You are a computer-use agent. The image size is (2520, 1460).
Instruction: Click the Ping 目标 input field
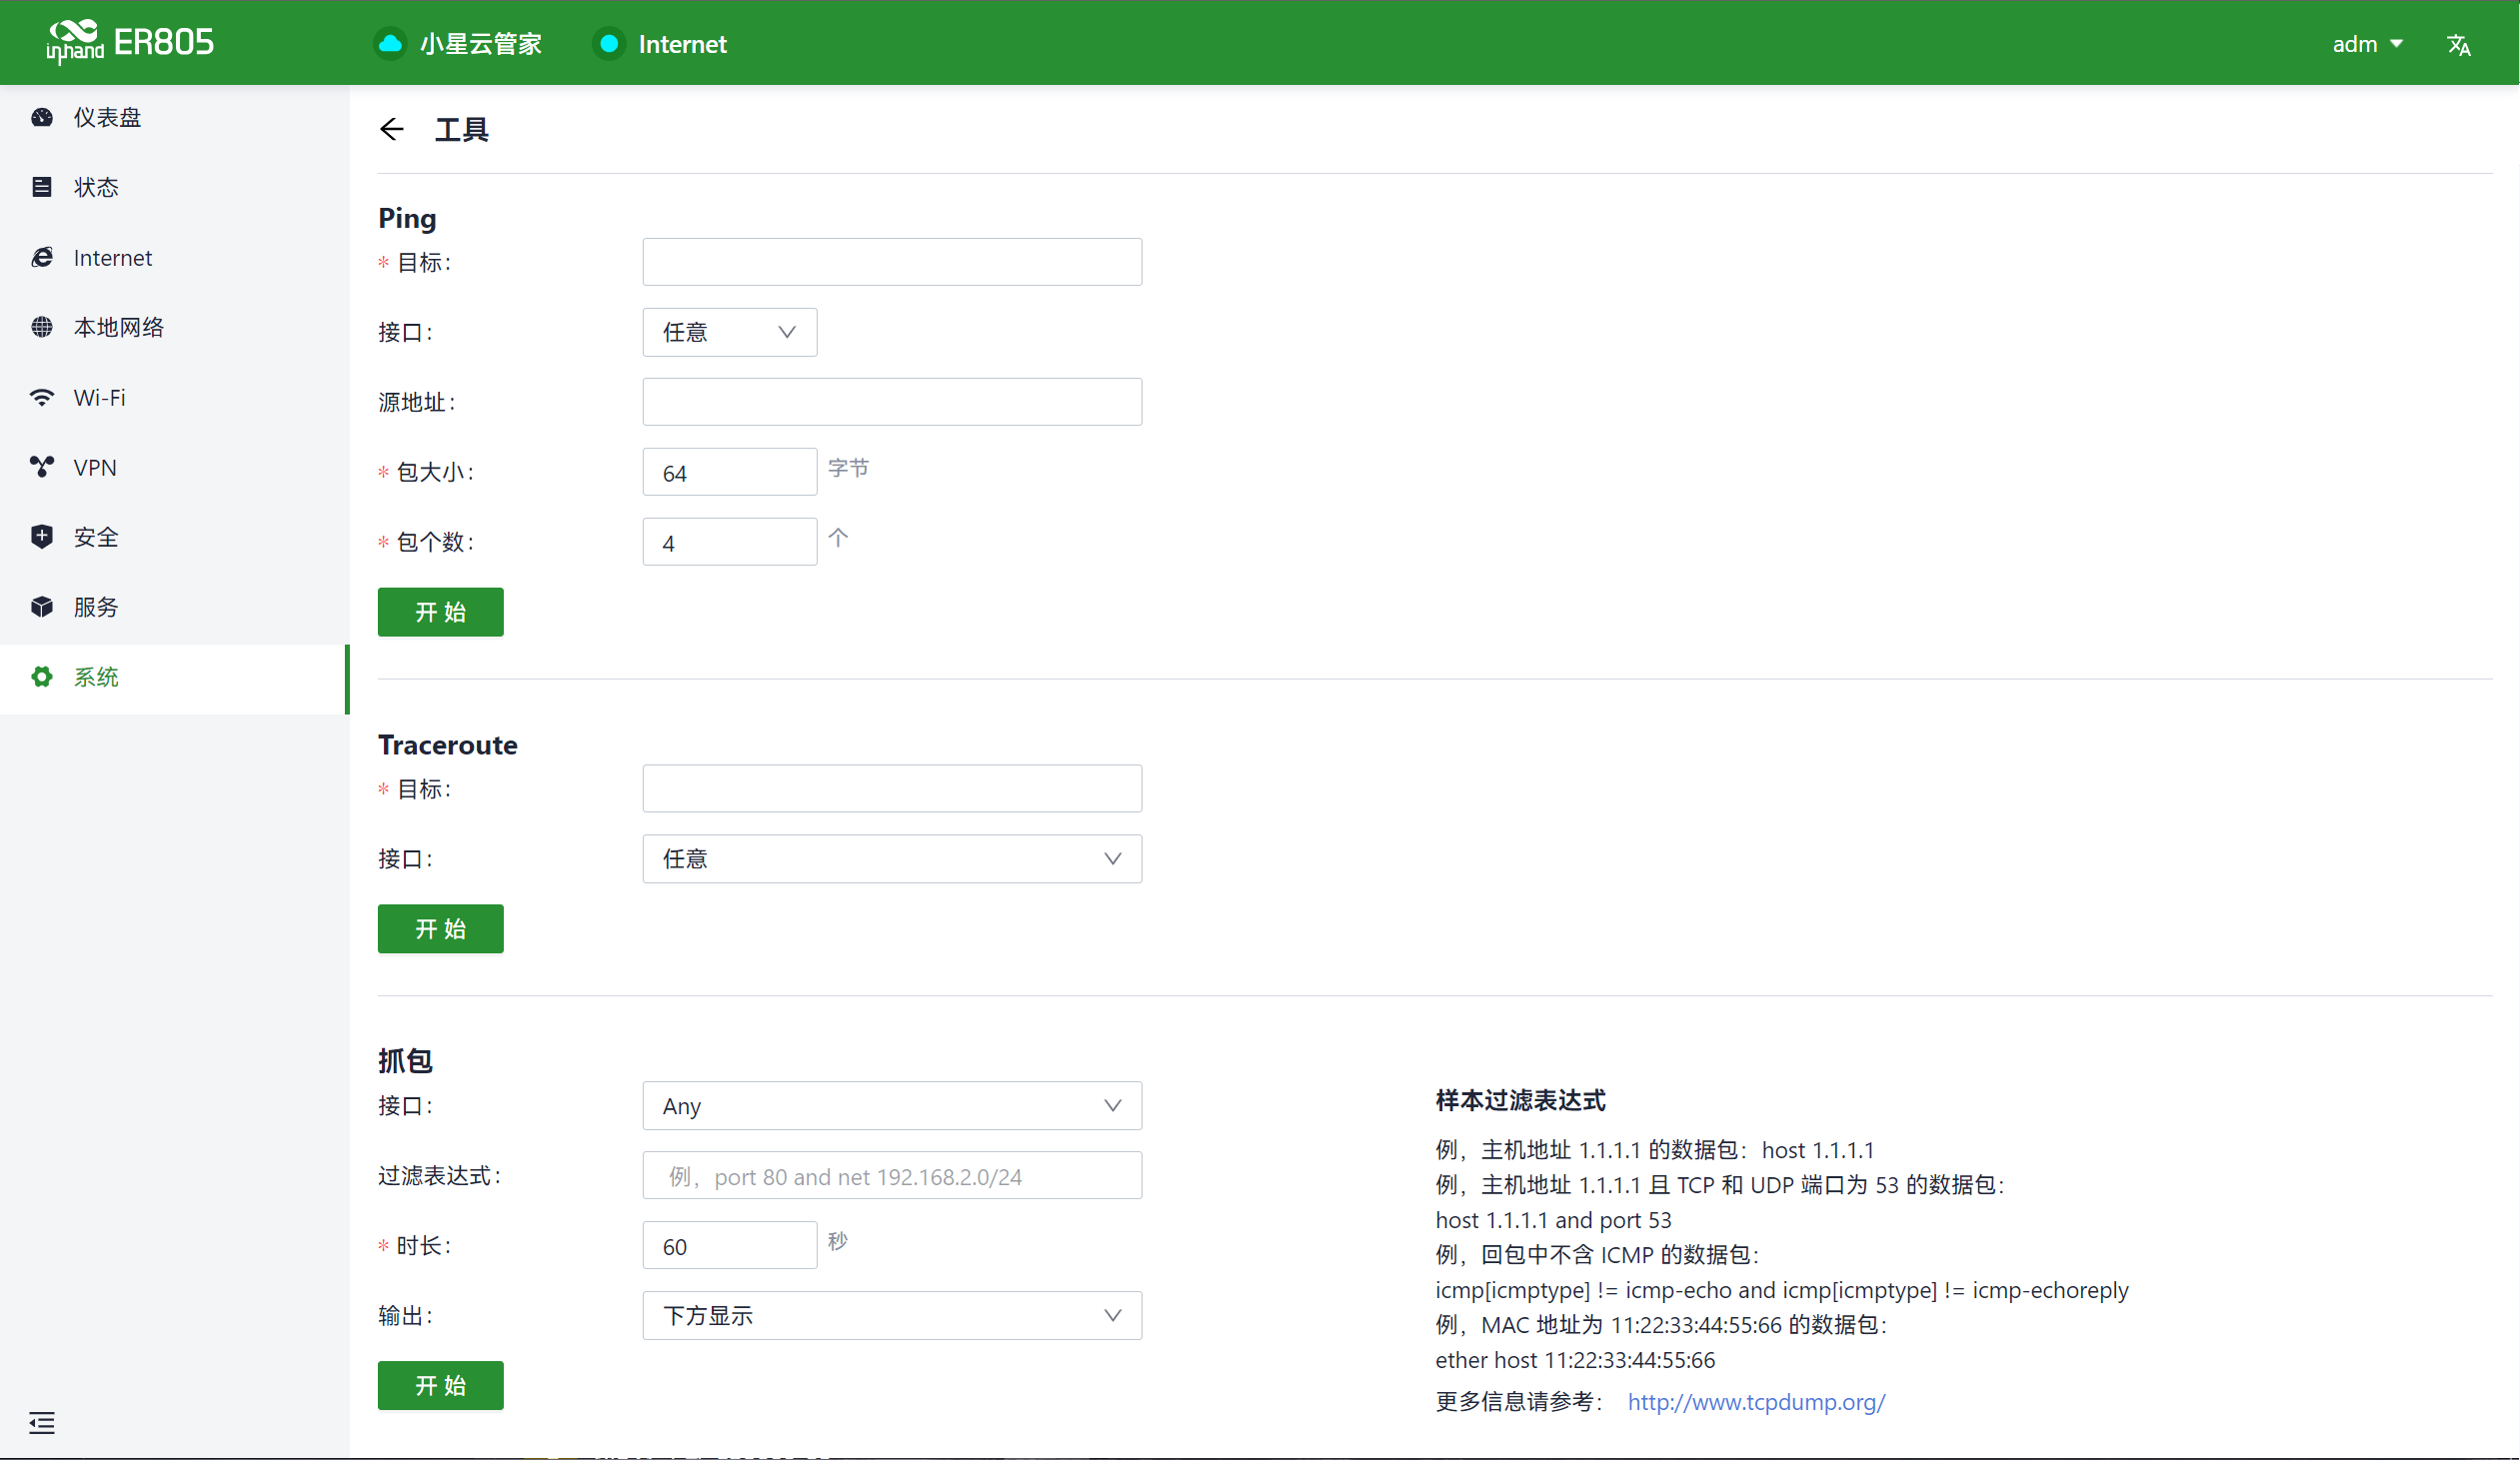(891, 262)
